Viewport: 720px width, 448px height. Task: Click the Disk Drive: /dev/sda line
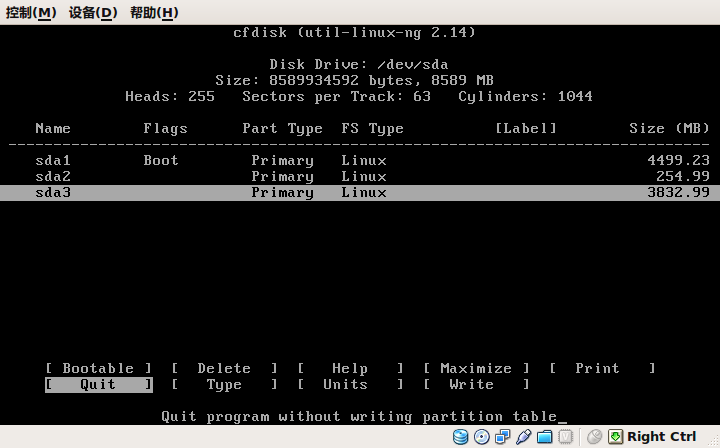(359, 64)
